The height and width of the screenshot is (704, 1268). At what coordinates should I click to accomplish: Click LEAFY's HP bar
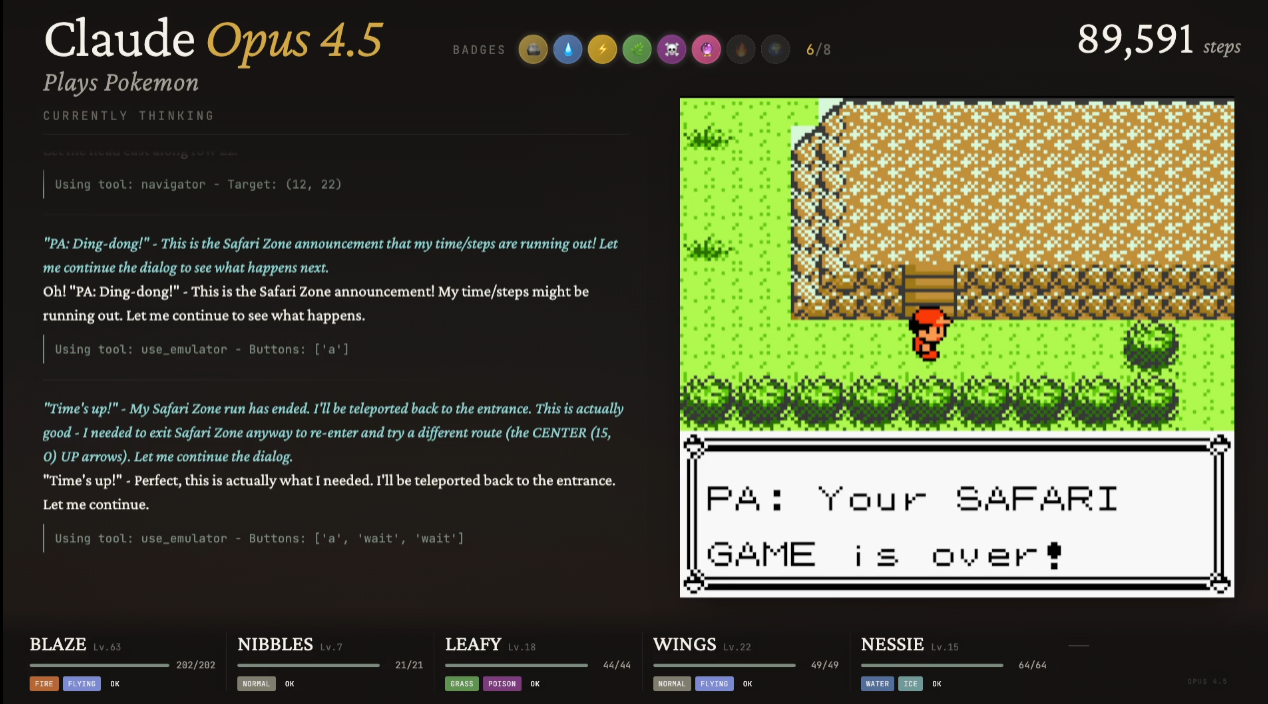(x=516, y=665)
